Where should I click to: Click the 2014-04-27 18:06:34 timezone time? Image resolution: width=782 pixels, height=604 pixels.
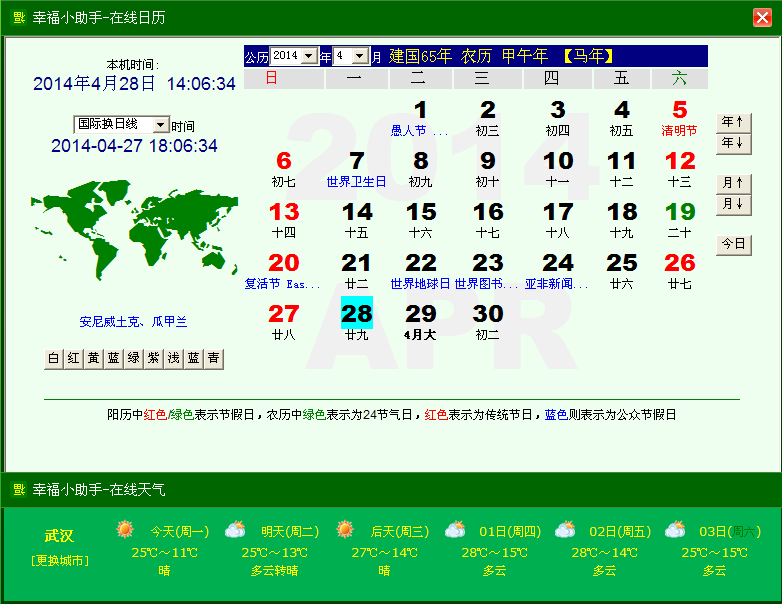[x=134, y=146]
